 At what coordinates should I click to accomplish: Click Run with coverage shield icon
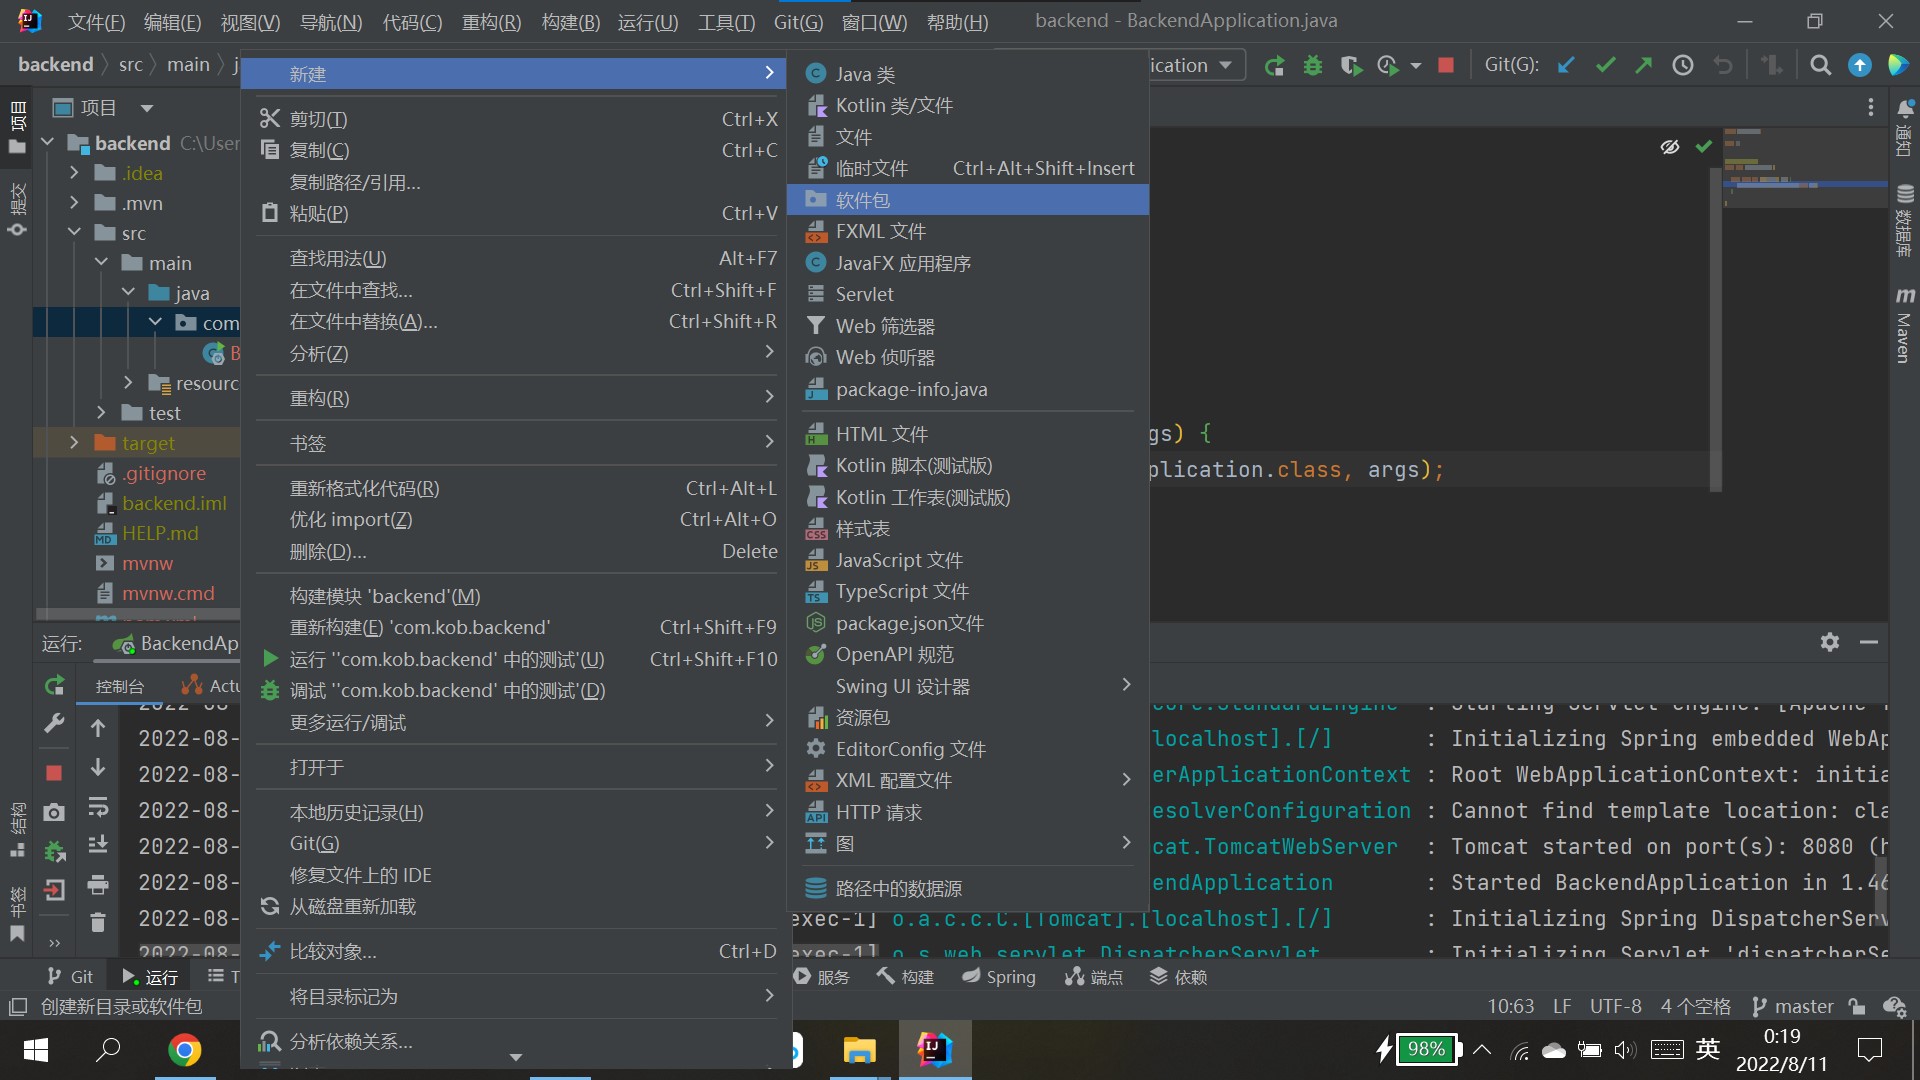click(x=1351, y=66)
